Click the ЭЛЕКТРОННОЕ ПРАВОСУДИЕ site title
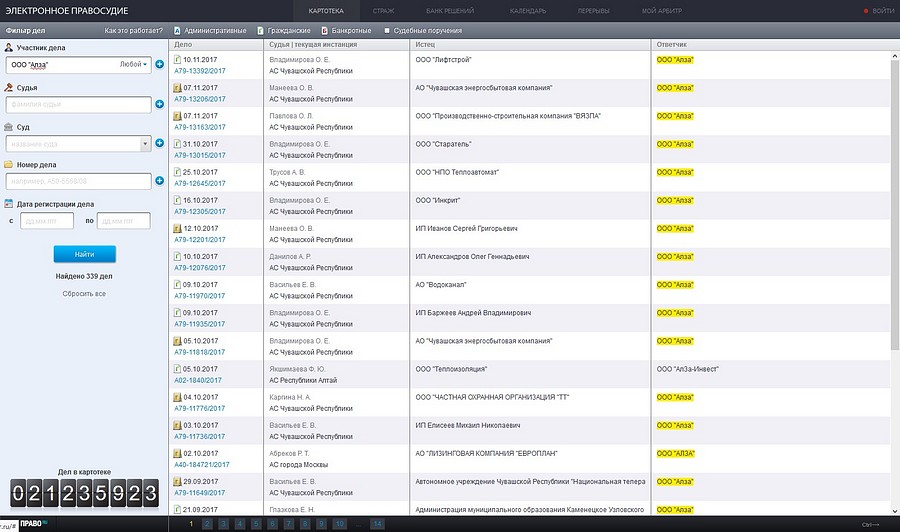The width and height of the screenshot is (900, 532). pos(67,11)
